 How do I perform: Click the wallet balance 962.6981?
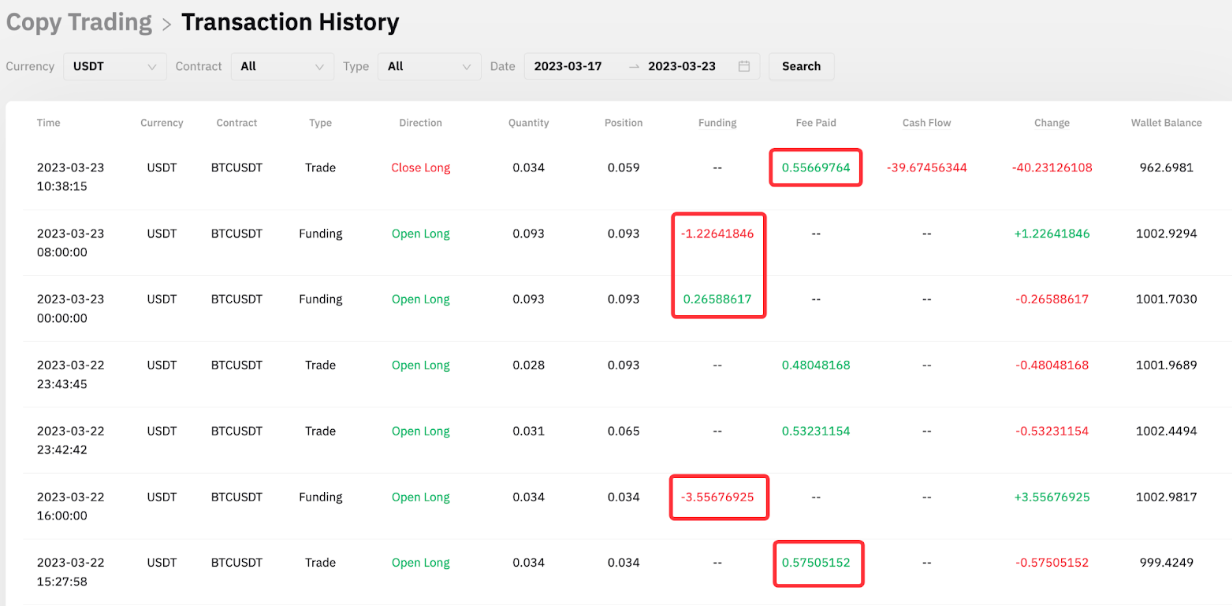click(1166, 168)
